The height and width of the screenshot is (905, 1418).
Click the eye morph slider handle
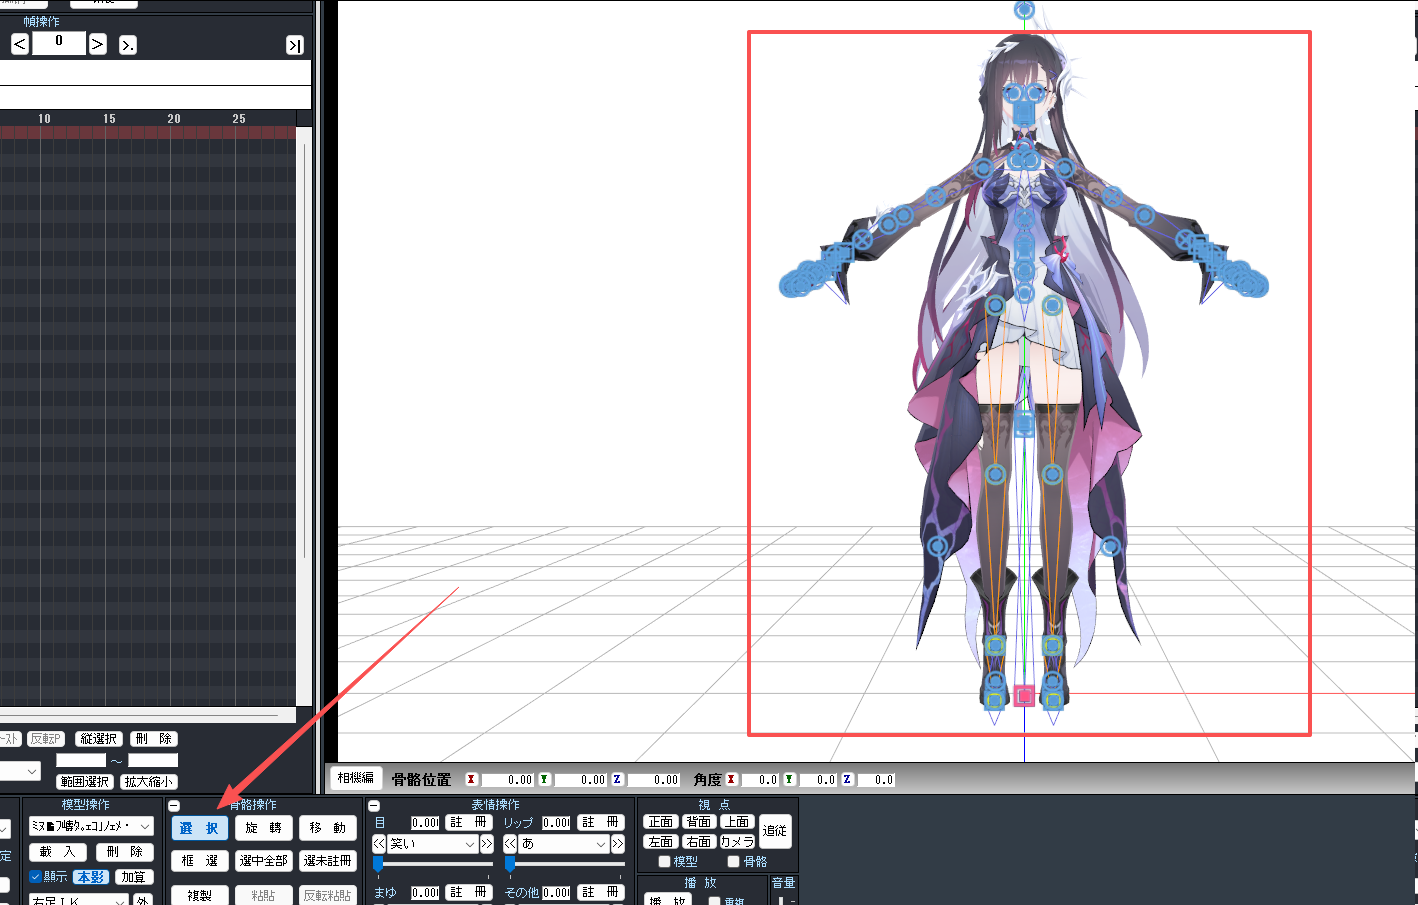pyautogui.click(x=378, y=864)
